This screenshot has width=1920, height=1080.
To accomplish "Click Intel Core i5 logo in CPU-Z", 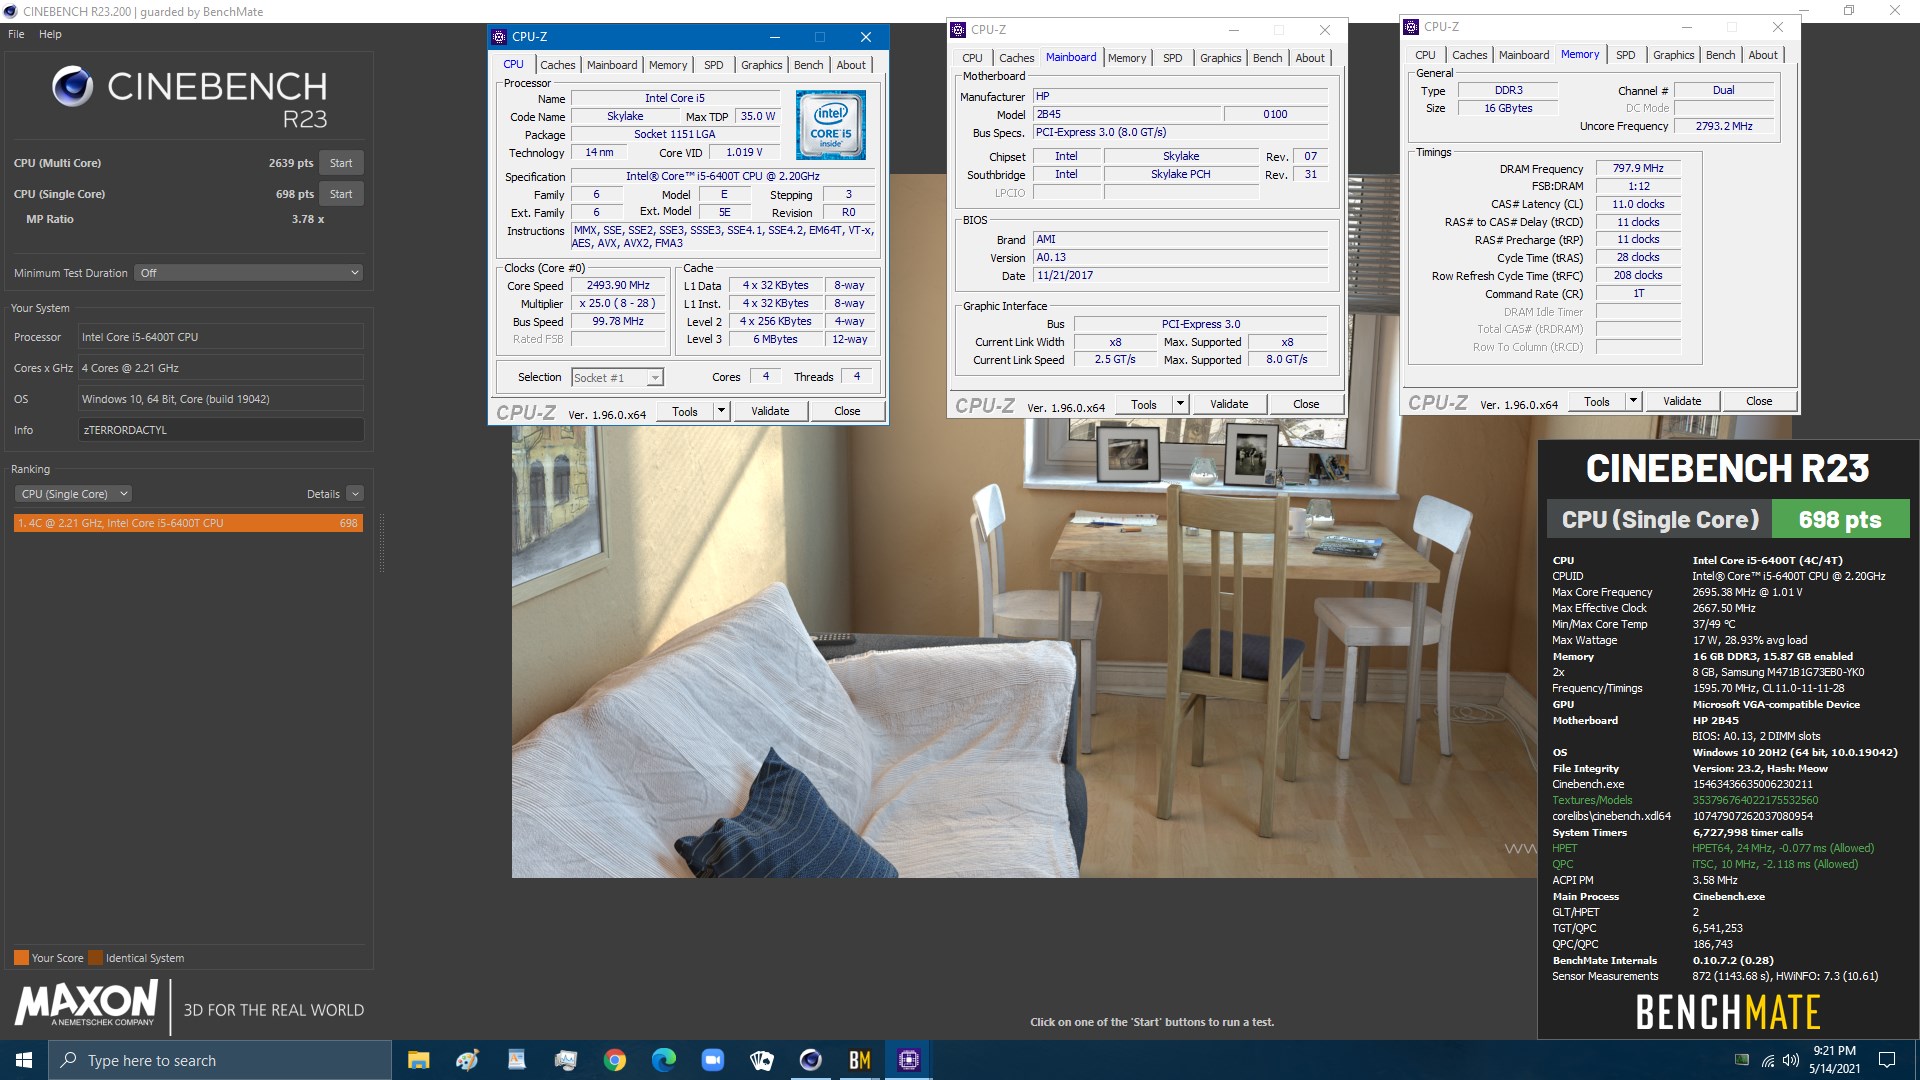I will coord(831,125).
